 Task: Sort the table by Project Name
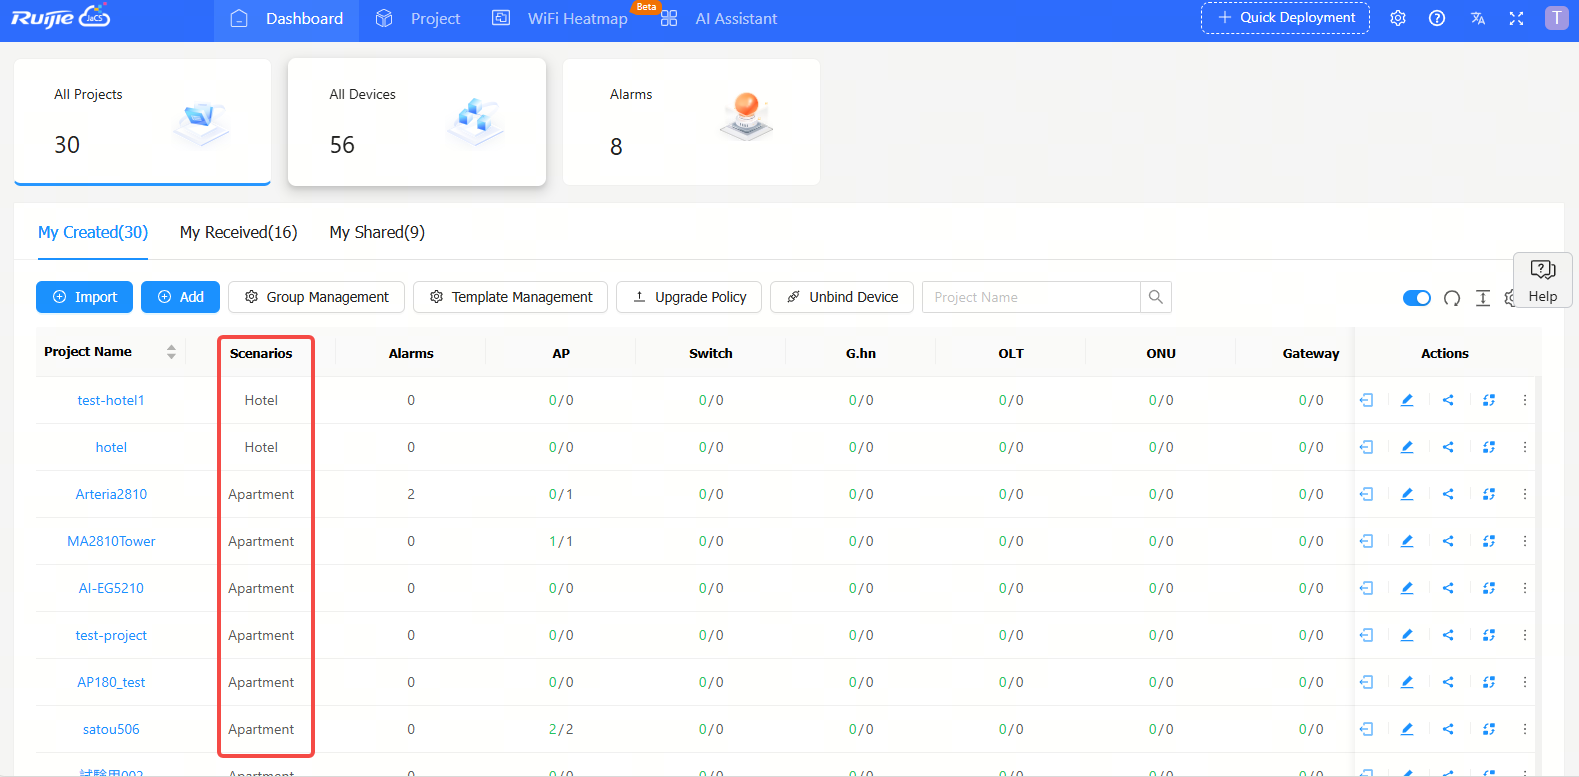point(171,352)
